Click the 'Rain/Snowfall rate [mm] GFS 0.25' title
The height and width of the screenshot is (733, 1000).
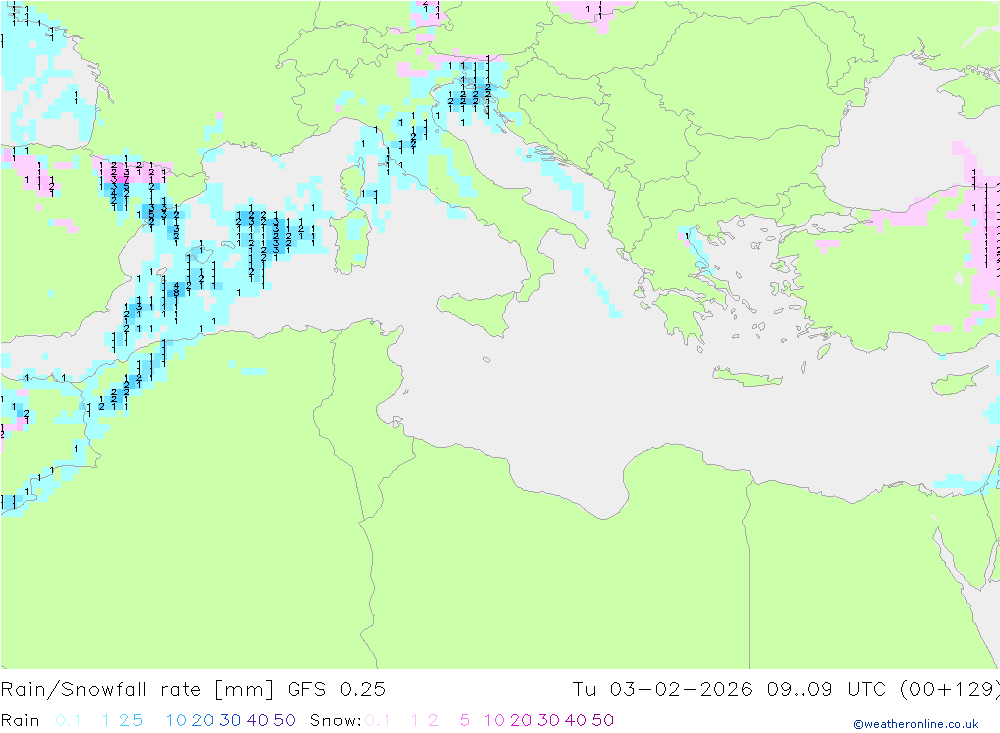point(193,690)
